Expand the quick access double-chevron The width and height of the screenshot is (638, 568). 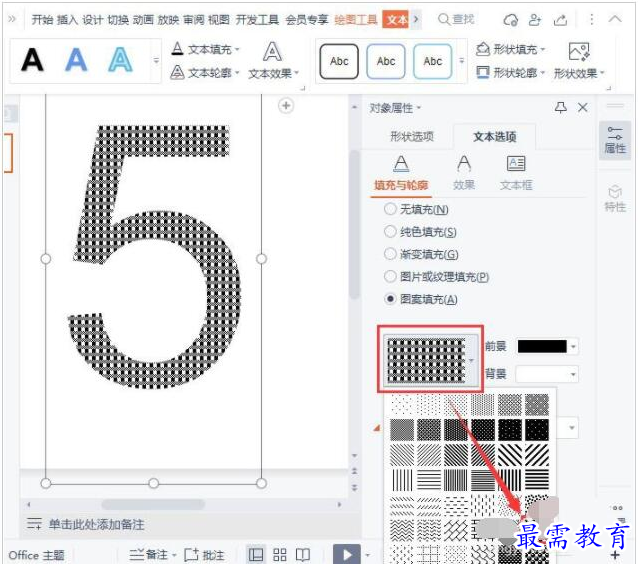point(12,19)
